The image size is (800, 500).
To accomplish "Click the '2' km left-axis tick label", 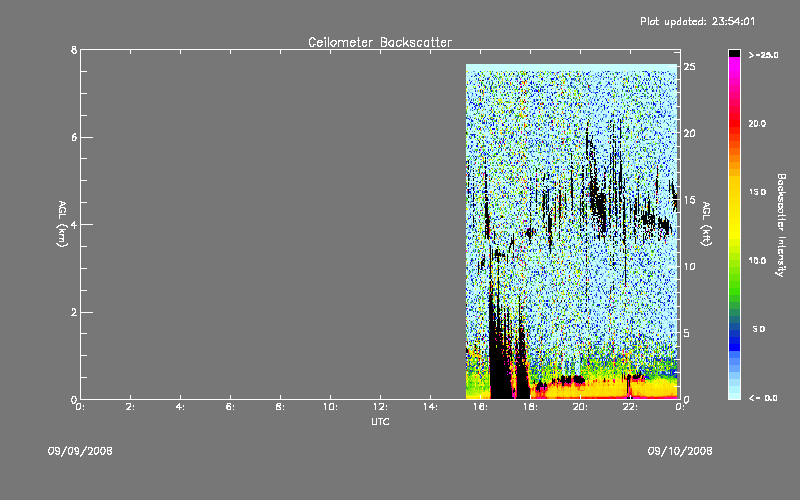I will tap(74, 312).
